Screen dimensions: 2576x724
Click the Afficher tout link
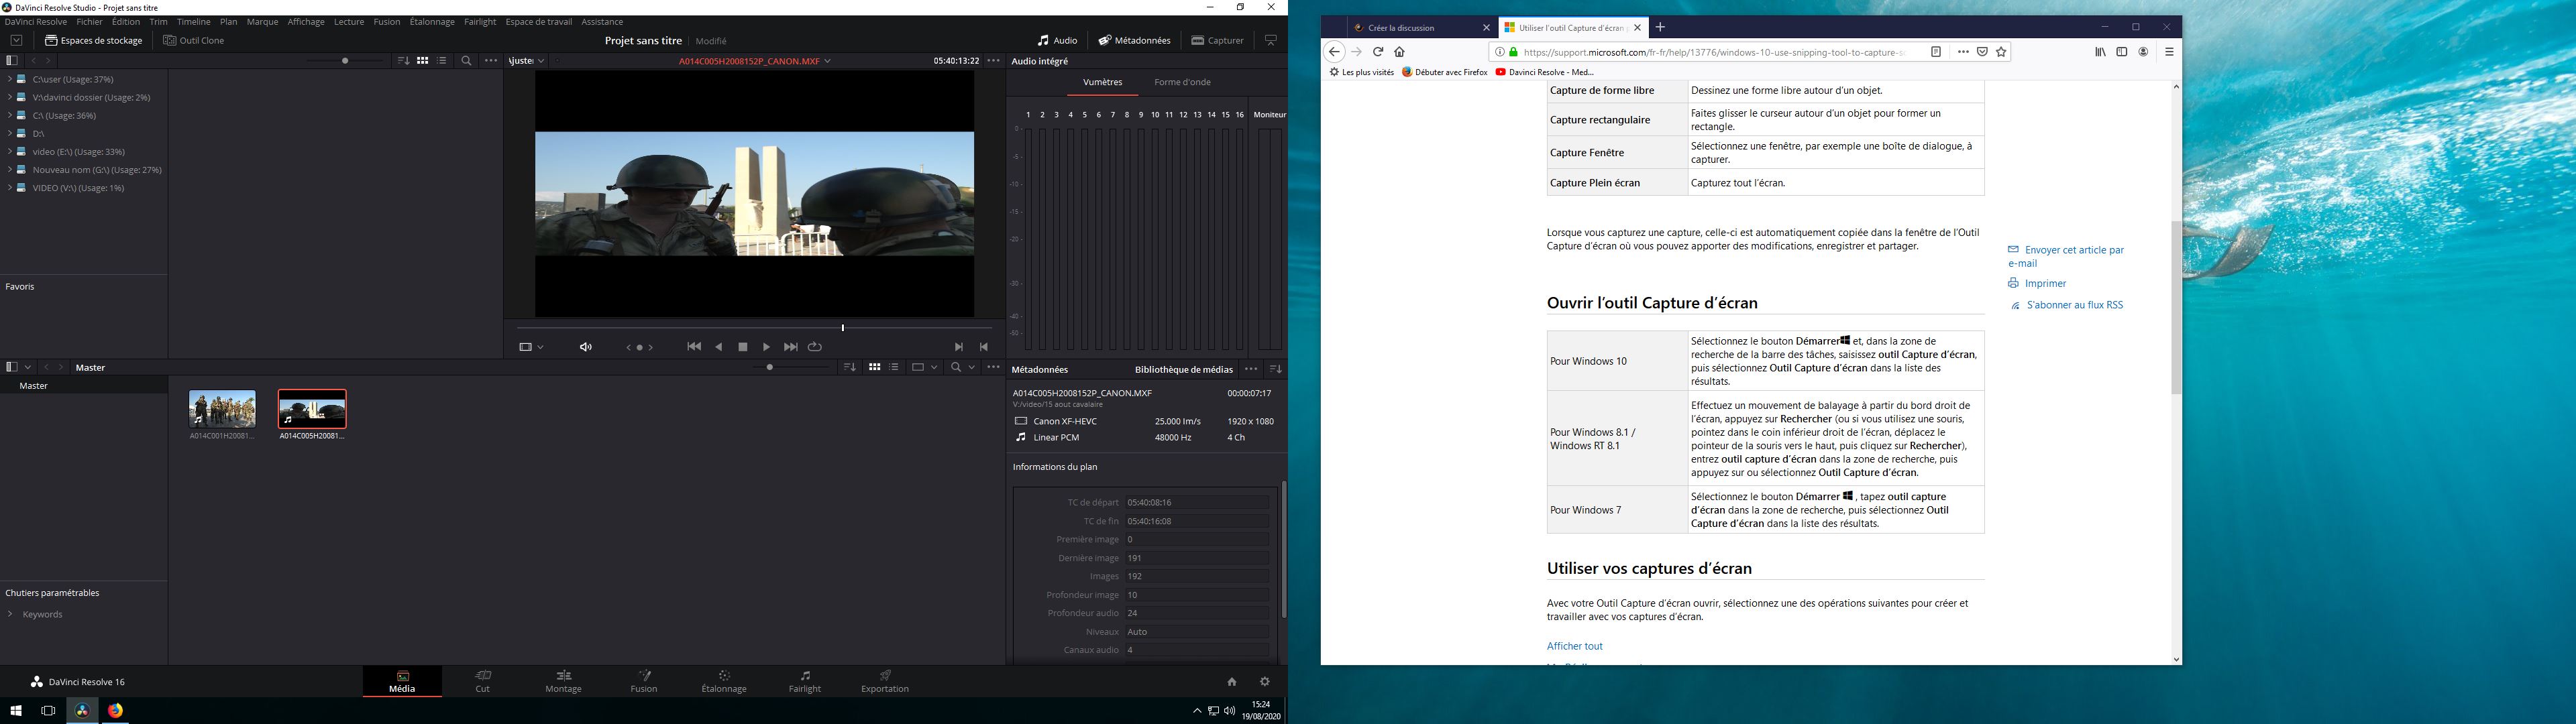point(1574,646)
